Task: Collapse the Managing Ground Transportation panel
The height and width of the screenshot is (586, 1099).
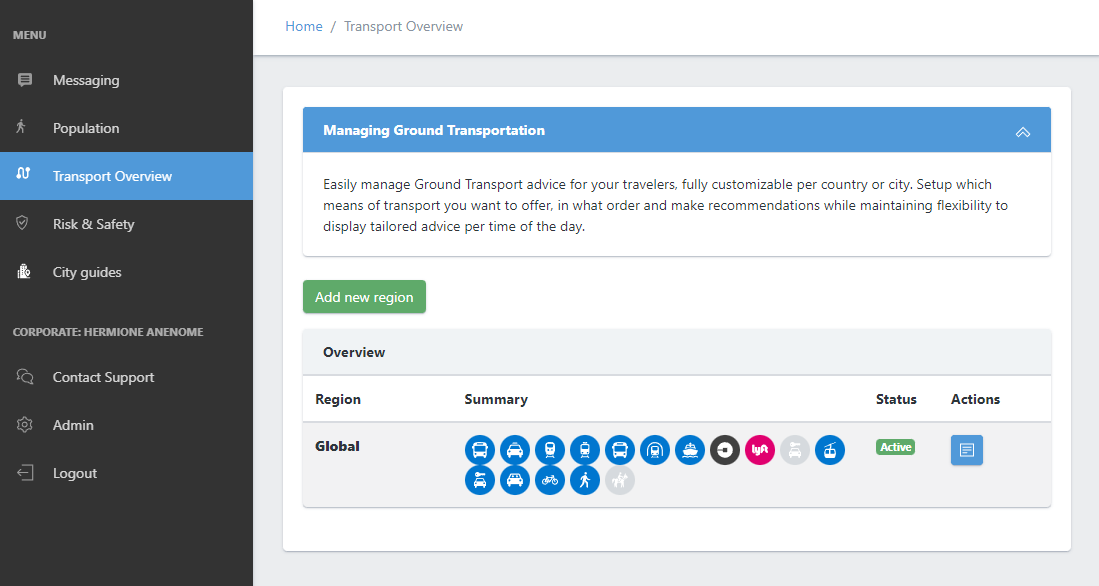Action: [x=1023, y=131]
